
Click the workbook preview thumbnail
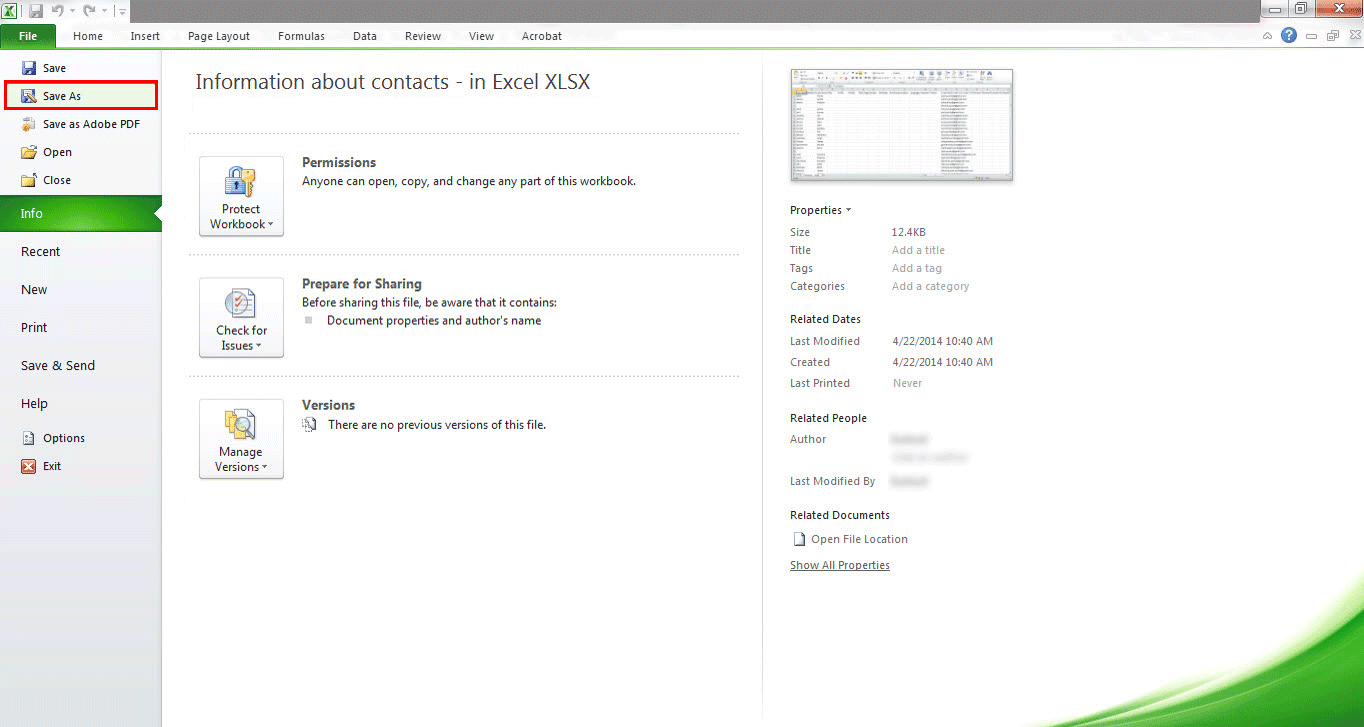point(901,125)
